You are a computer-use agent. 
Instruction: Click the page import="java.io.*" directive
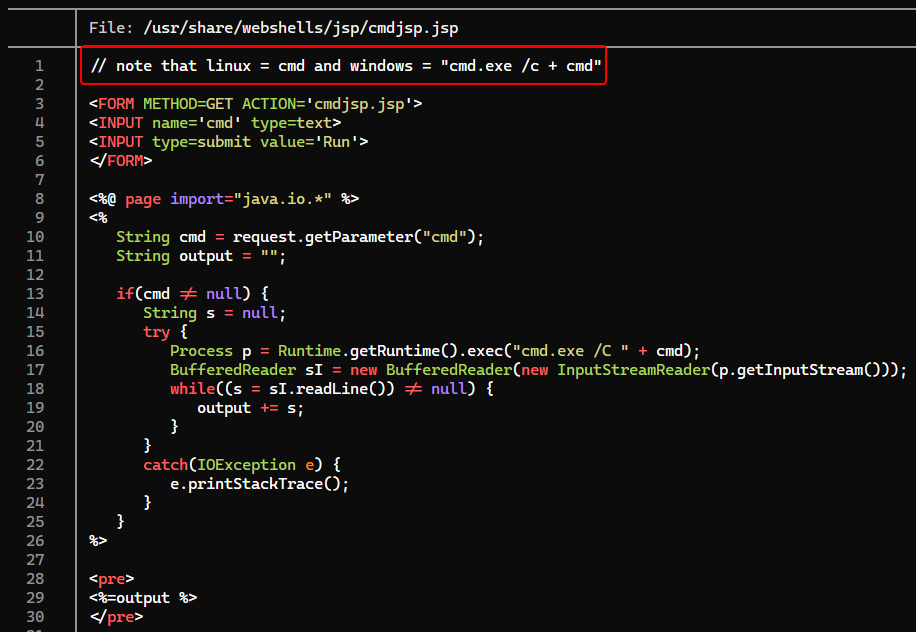tap(224, 199)
